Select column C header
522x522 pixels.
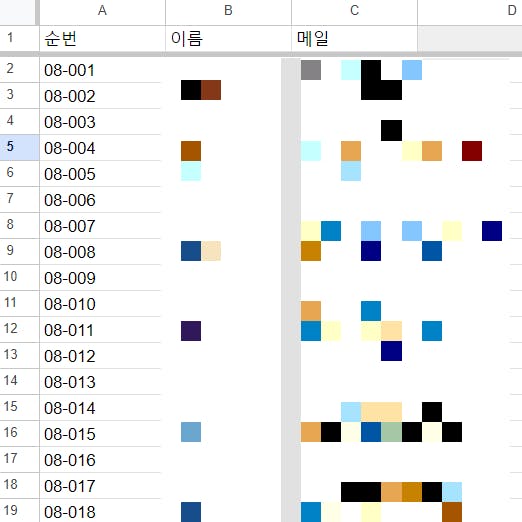354,12
